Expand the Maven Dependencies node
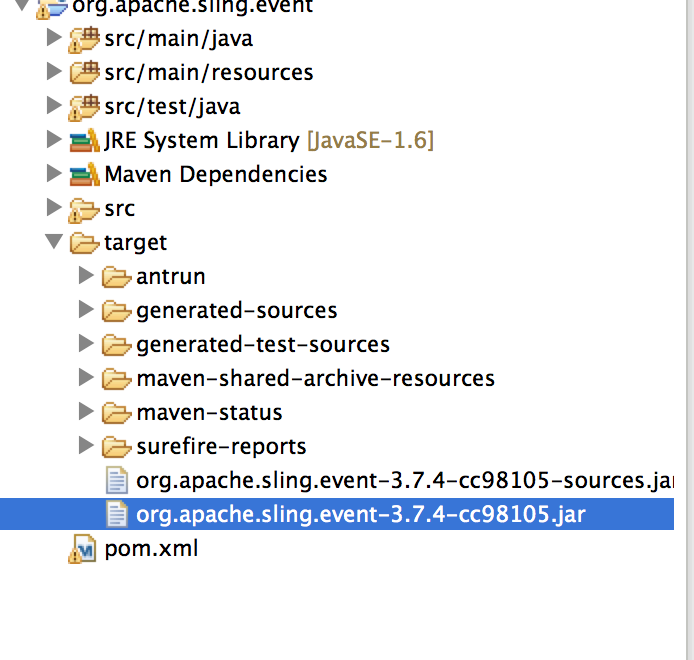The height and width of the screenshot is (660, 694). pyautogui.click(x=54, y=174)
